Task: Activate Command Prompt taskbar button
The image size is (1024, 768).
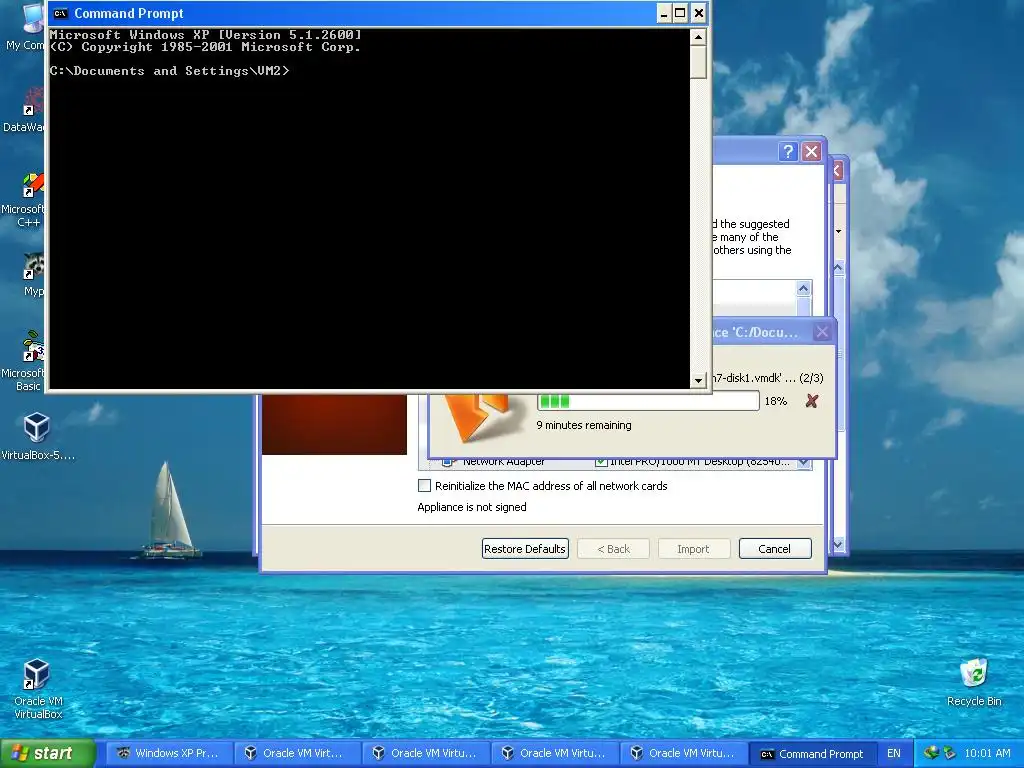Action: (x=812, y=753)
